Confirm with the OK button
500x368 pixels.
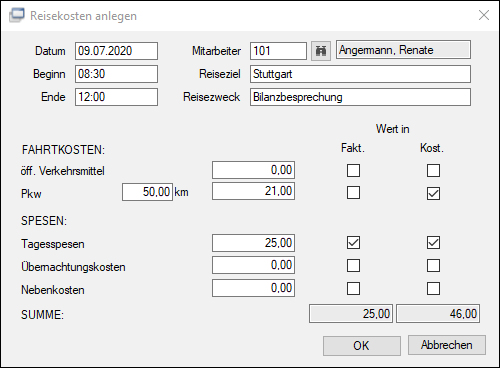[362, 346]
